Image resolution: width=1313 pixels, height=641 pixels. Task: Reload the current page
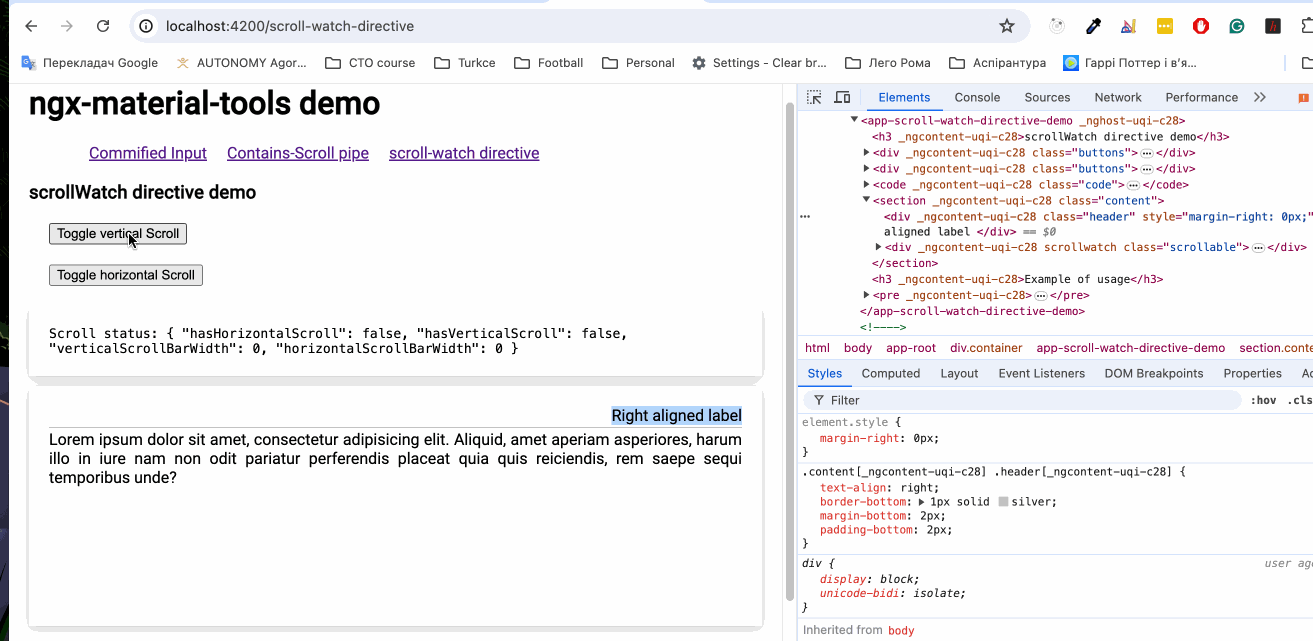[103, 26]
